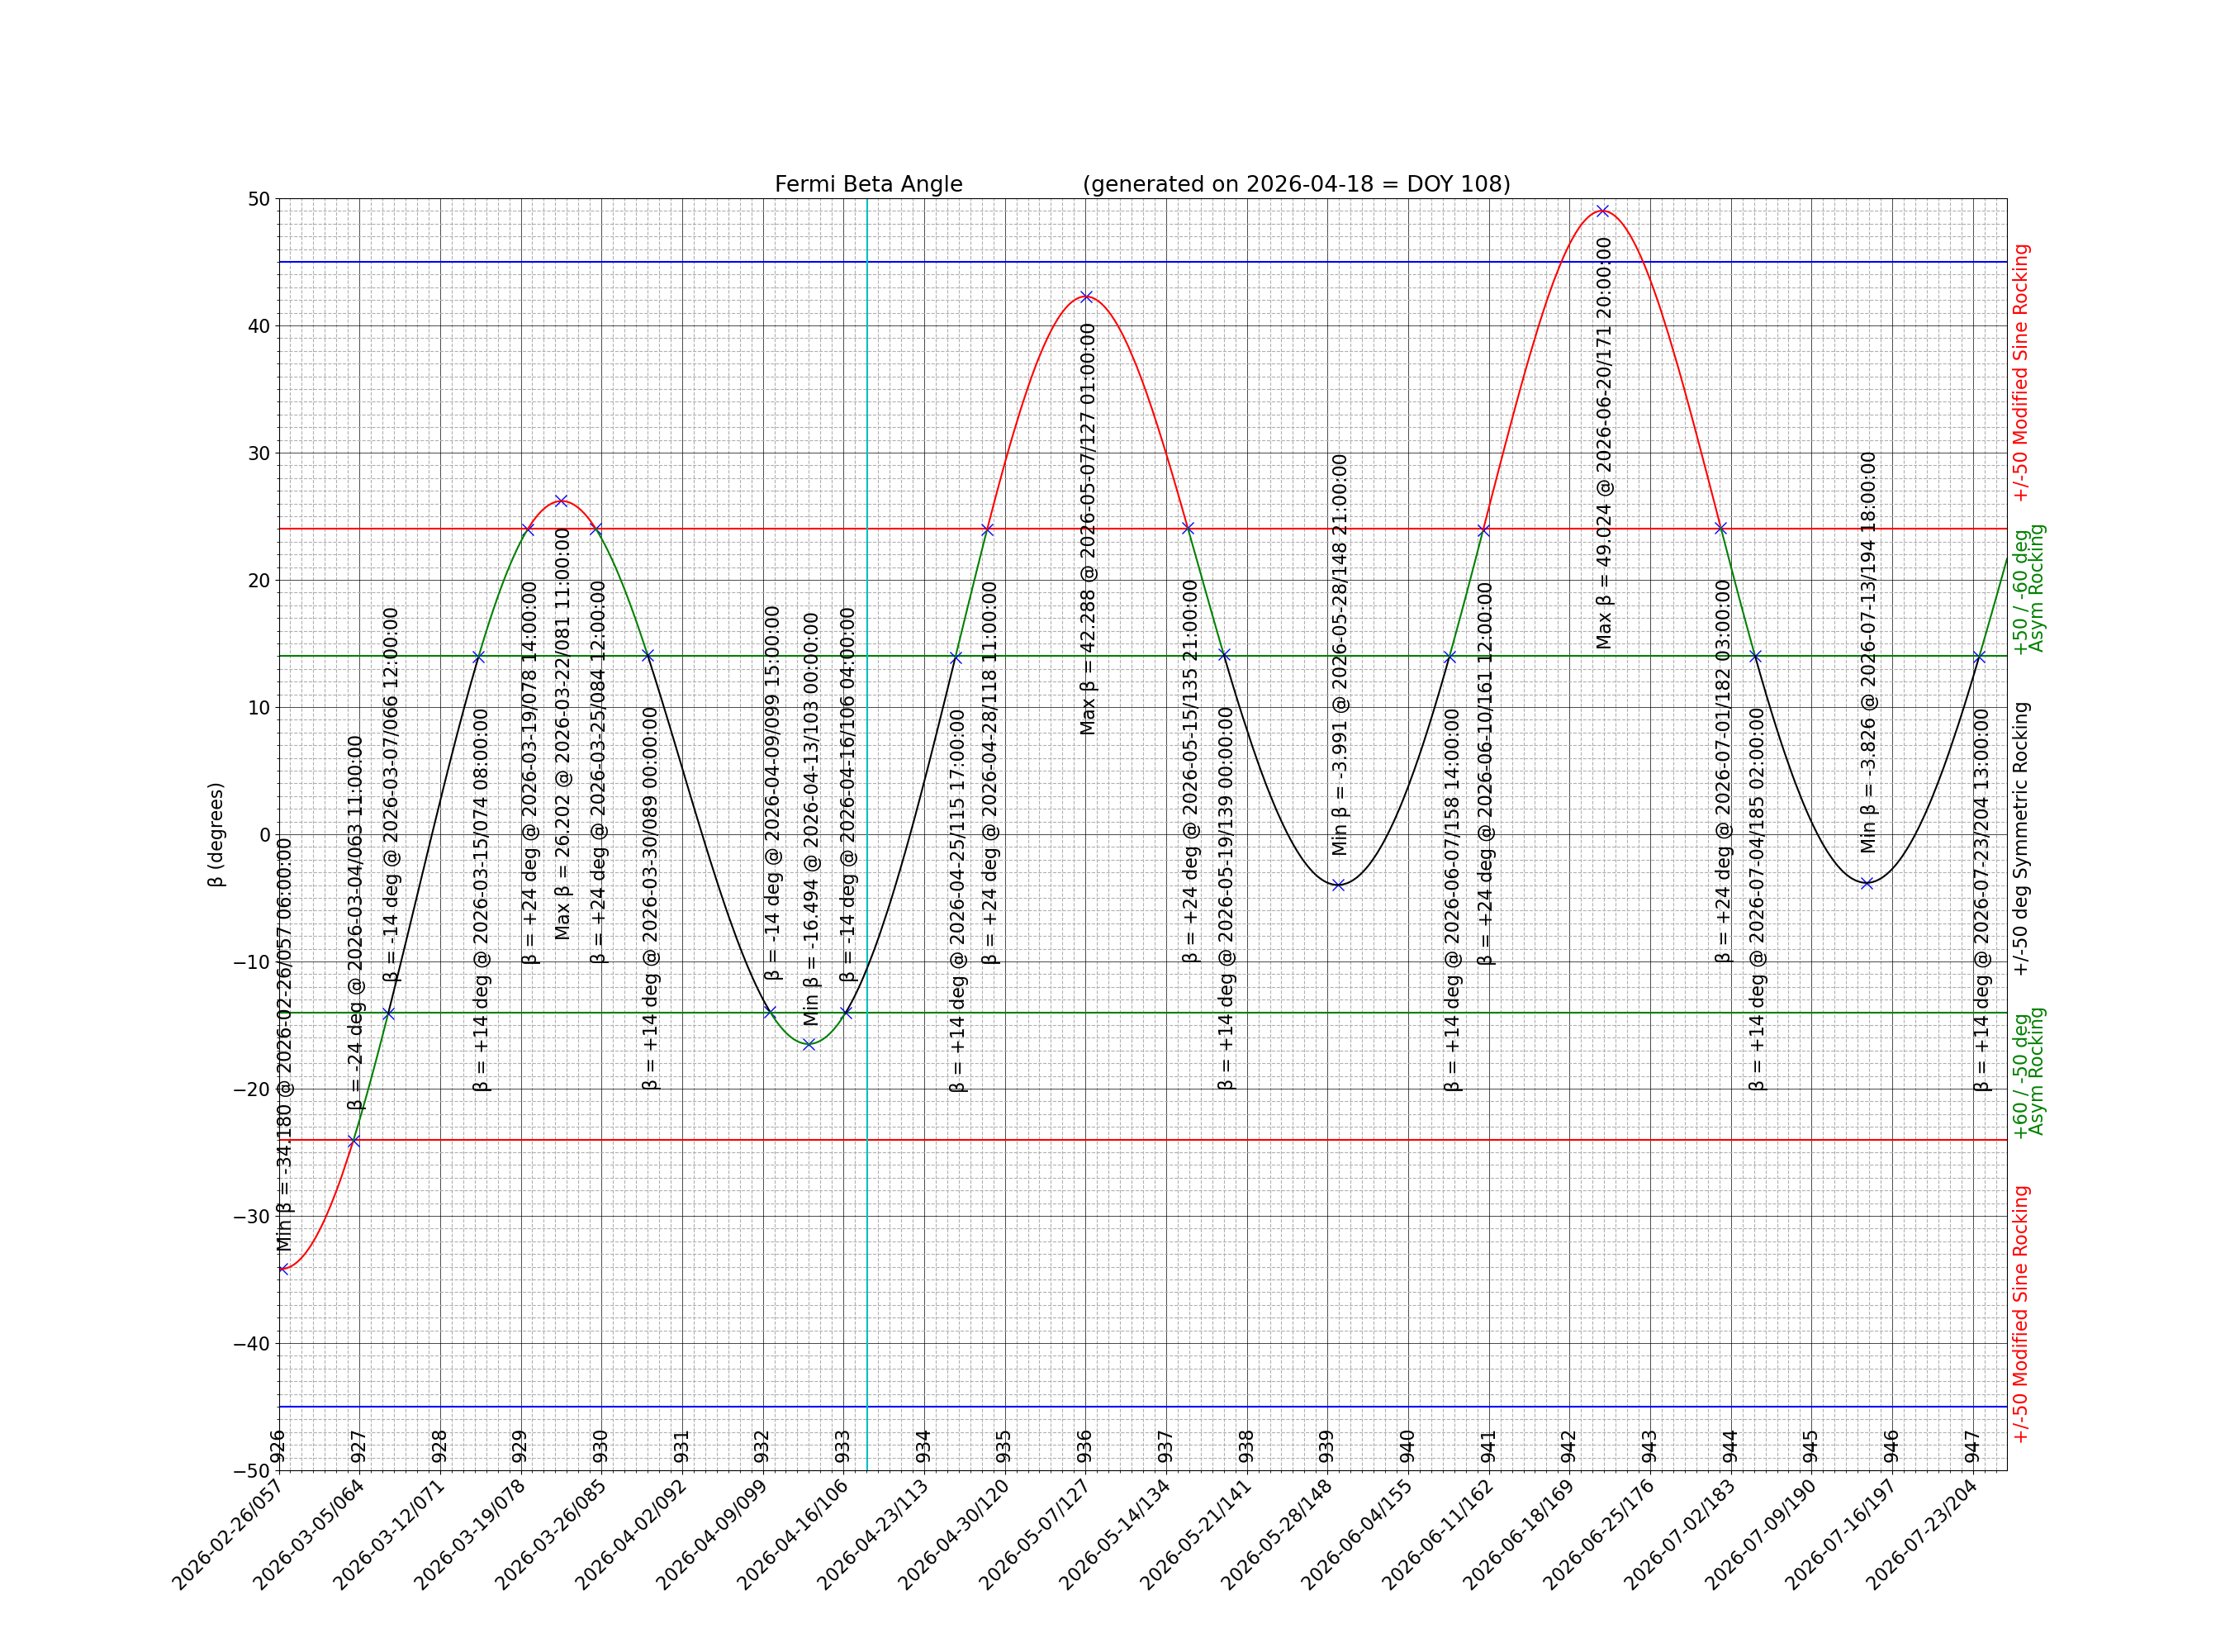Click the upper +/-50 Modified Sine Rocking label
This screenshot has height=1652, width=2230.
[2021, 372]
